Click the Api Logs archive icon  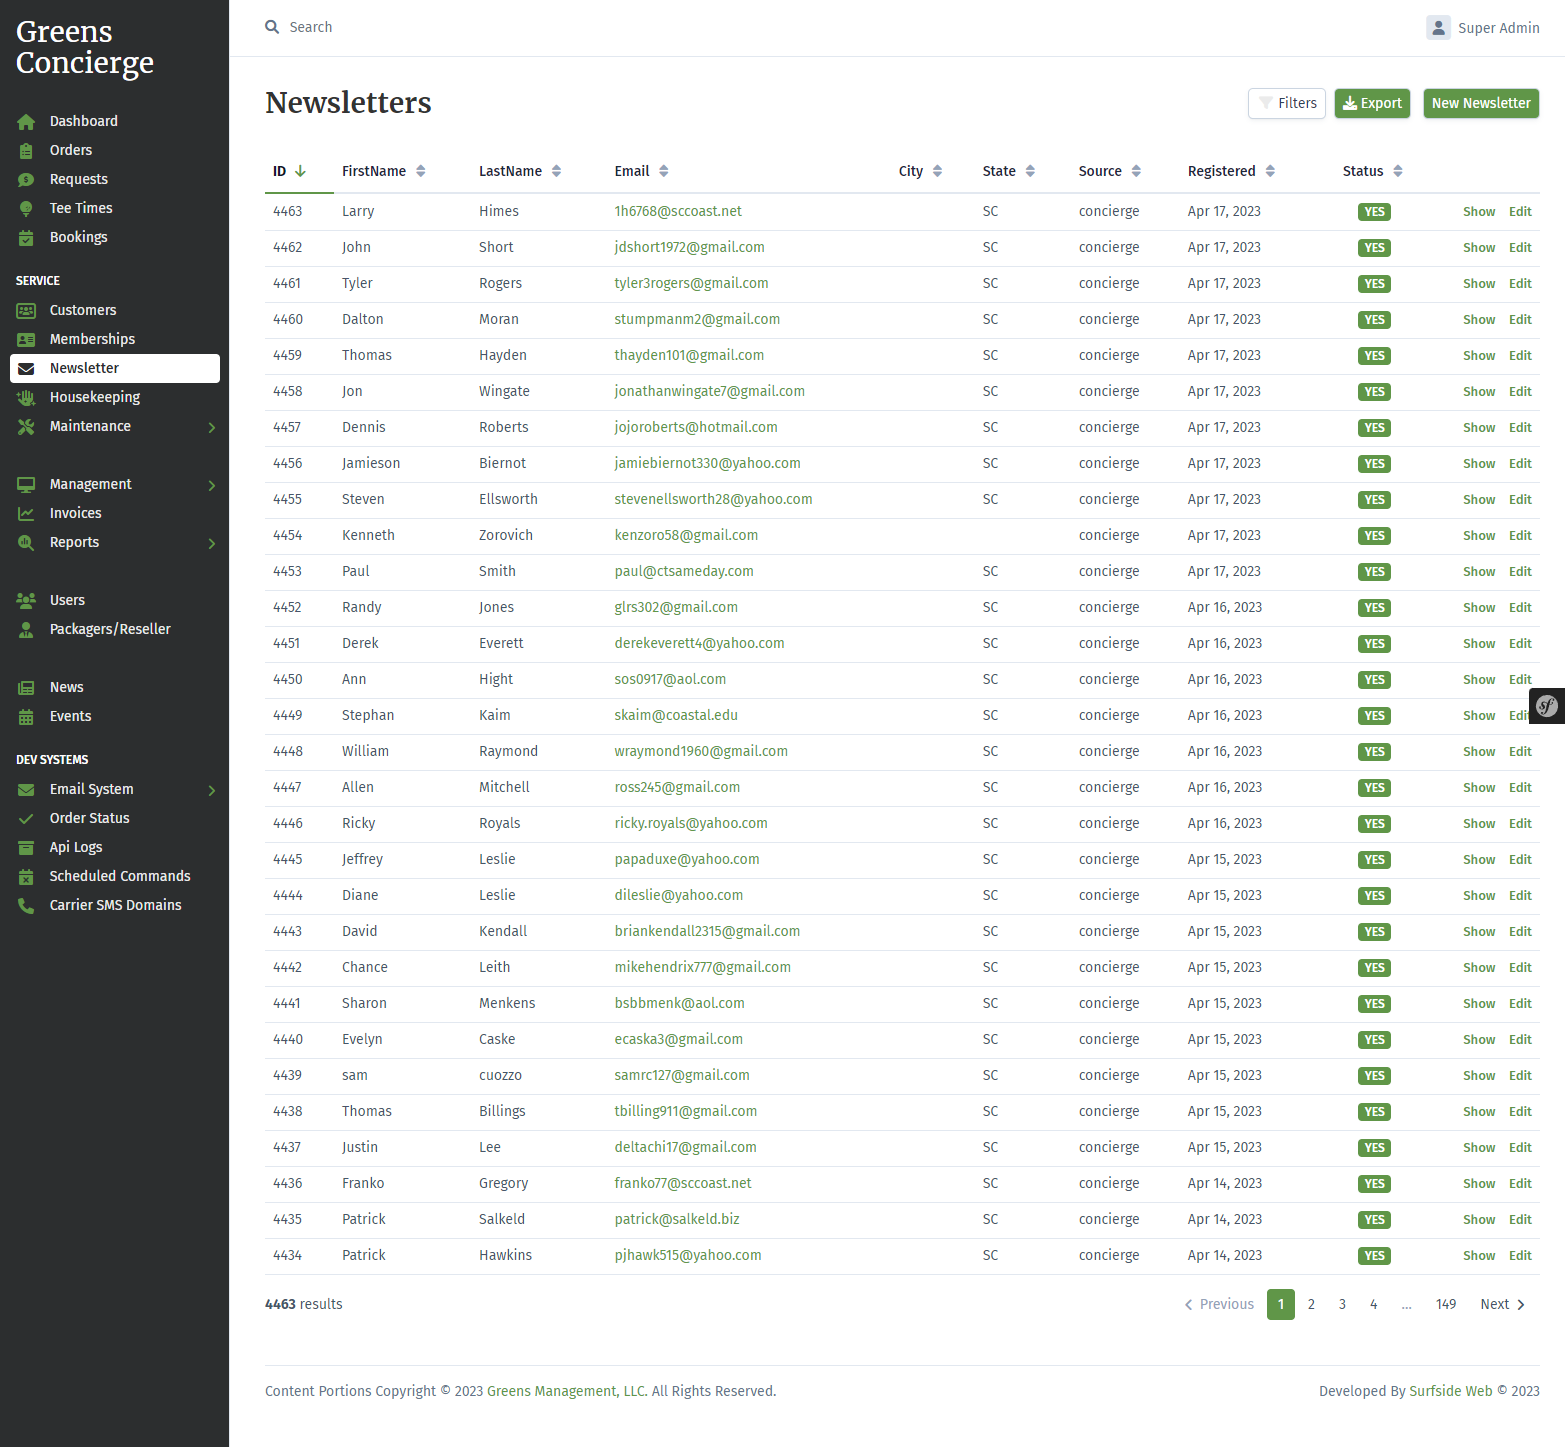26,848
